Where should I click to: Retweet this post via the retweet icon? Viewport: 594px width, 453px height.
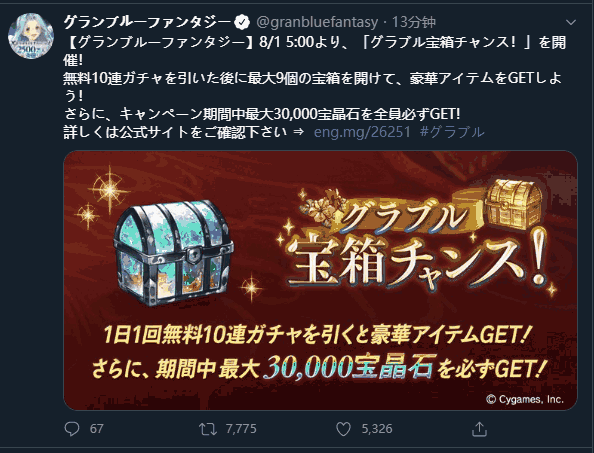point(208,429)
